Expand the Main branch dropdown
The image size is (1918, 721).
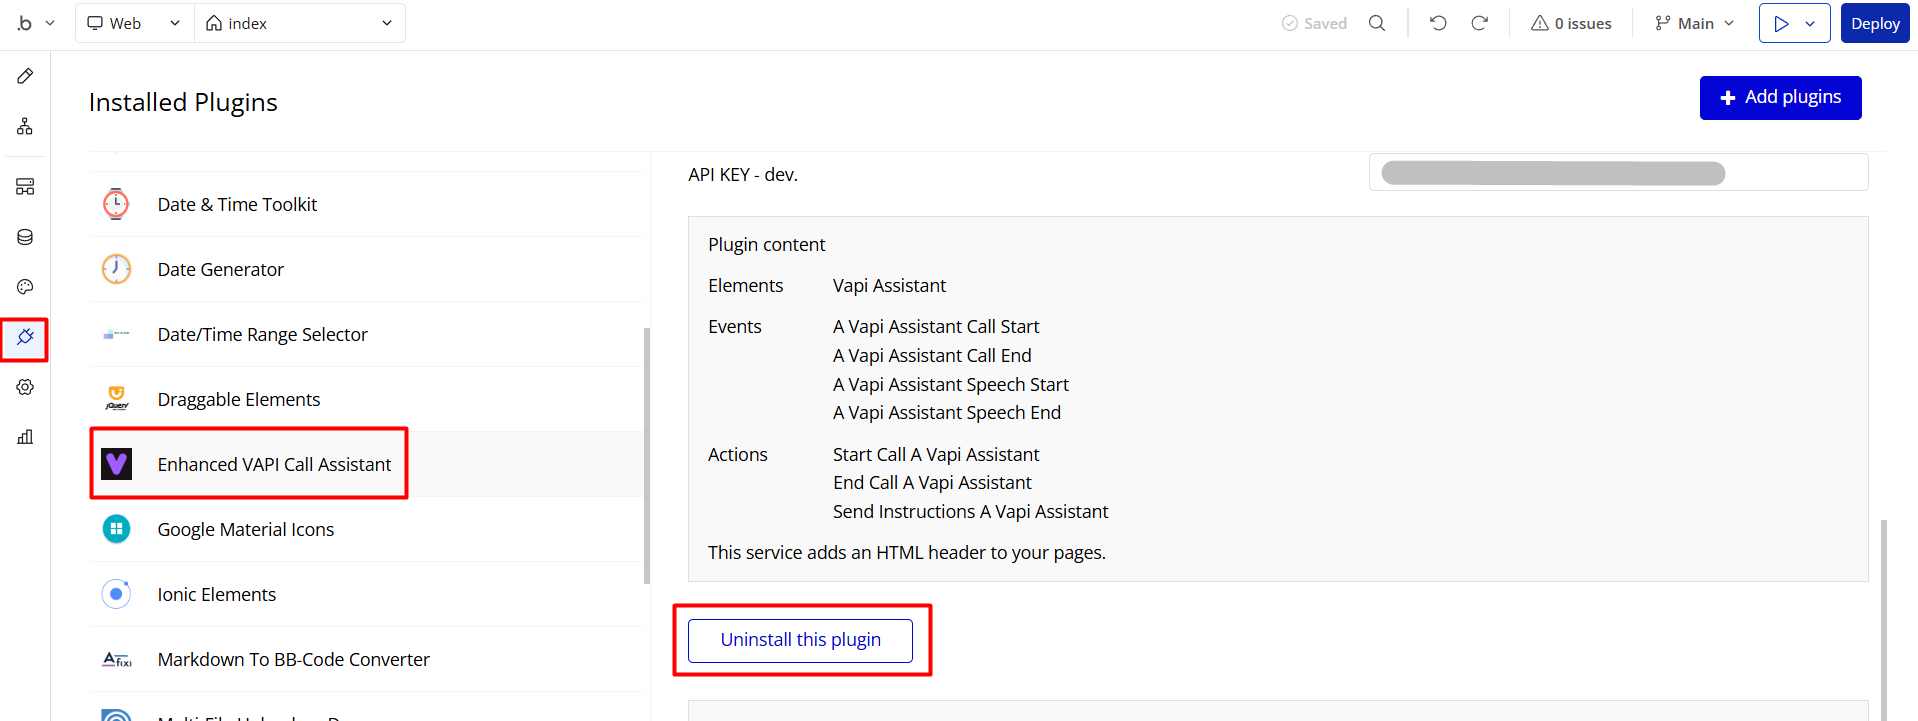pyautogui.click(x=1694, y=23)
